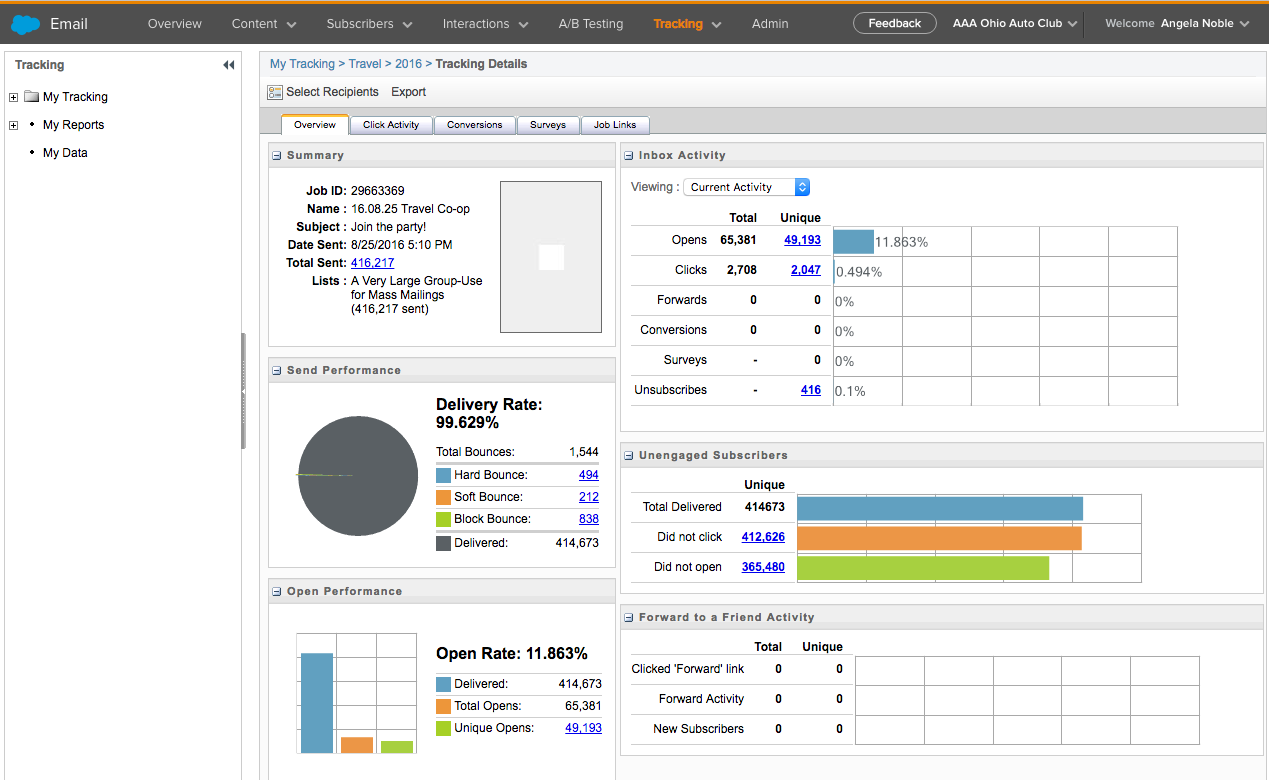Switch to the Surveys tab
This screenshot has width=1269, height=780.
[548, 125]
